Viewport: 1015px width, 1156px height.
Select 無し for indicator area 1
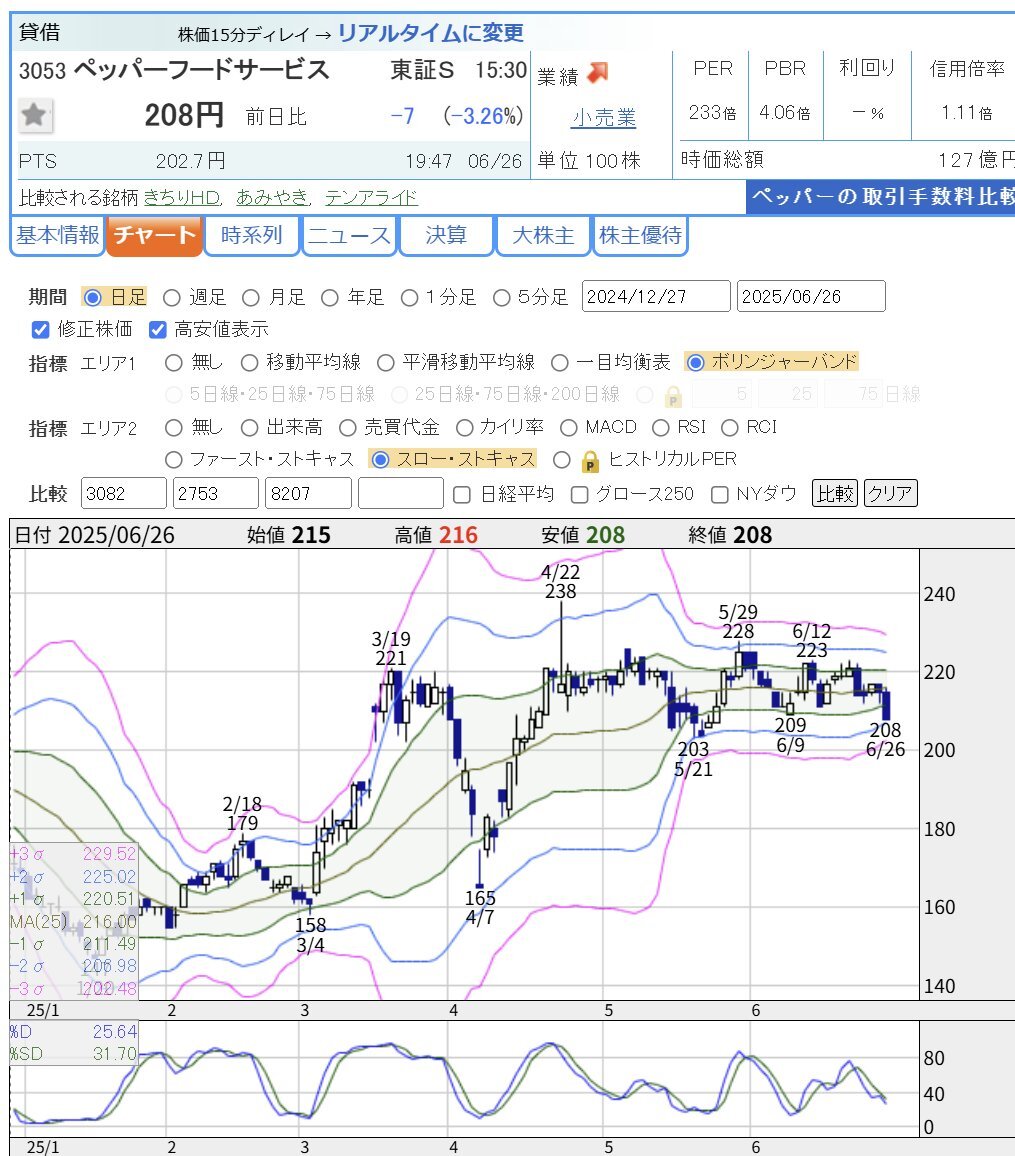(173, 363)
